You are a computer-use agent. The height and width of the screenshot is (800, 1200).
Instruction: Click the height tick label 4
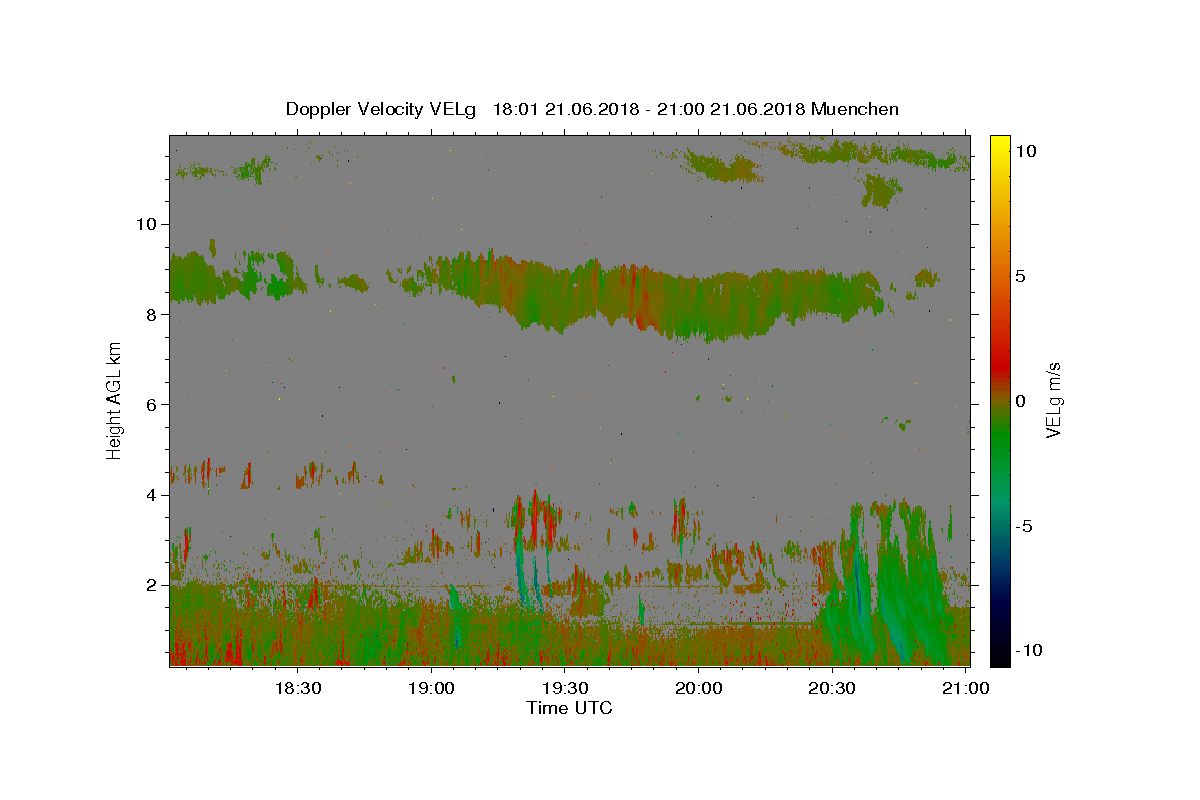click(x=152, y=495)
